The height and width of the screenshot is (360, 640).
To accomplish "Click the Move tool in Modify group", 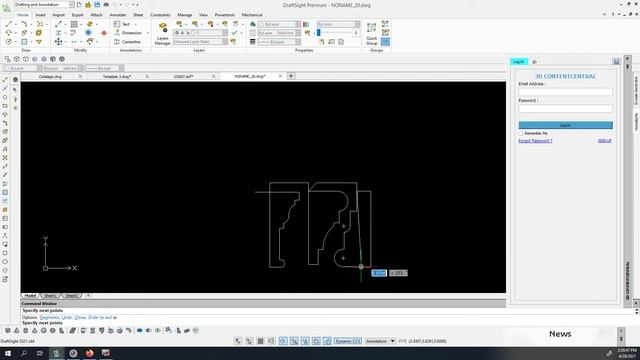I will 59,42.
